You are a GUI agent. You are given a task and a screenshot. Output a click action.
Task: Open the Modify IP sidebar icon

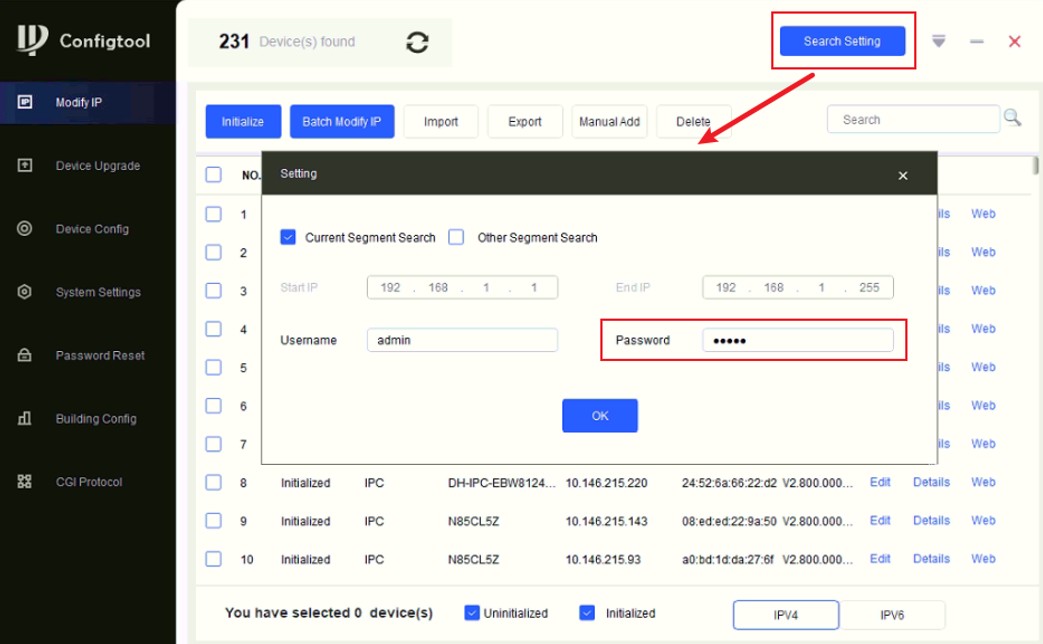click(x=25, y=102)
